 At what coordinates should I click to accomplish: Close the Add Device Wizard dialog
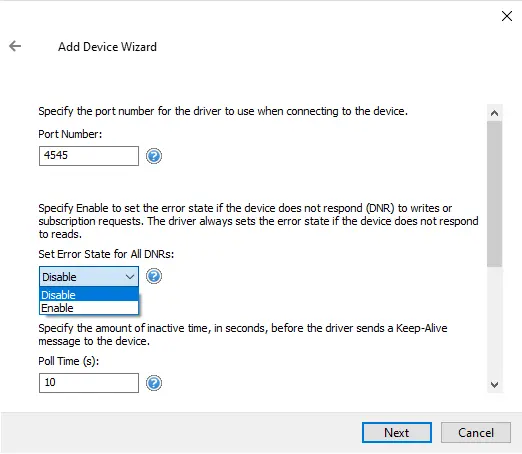pyautogui.click(x=507, y=16)
